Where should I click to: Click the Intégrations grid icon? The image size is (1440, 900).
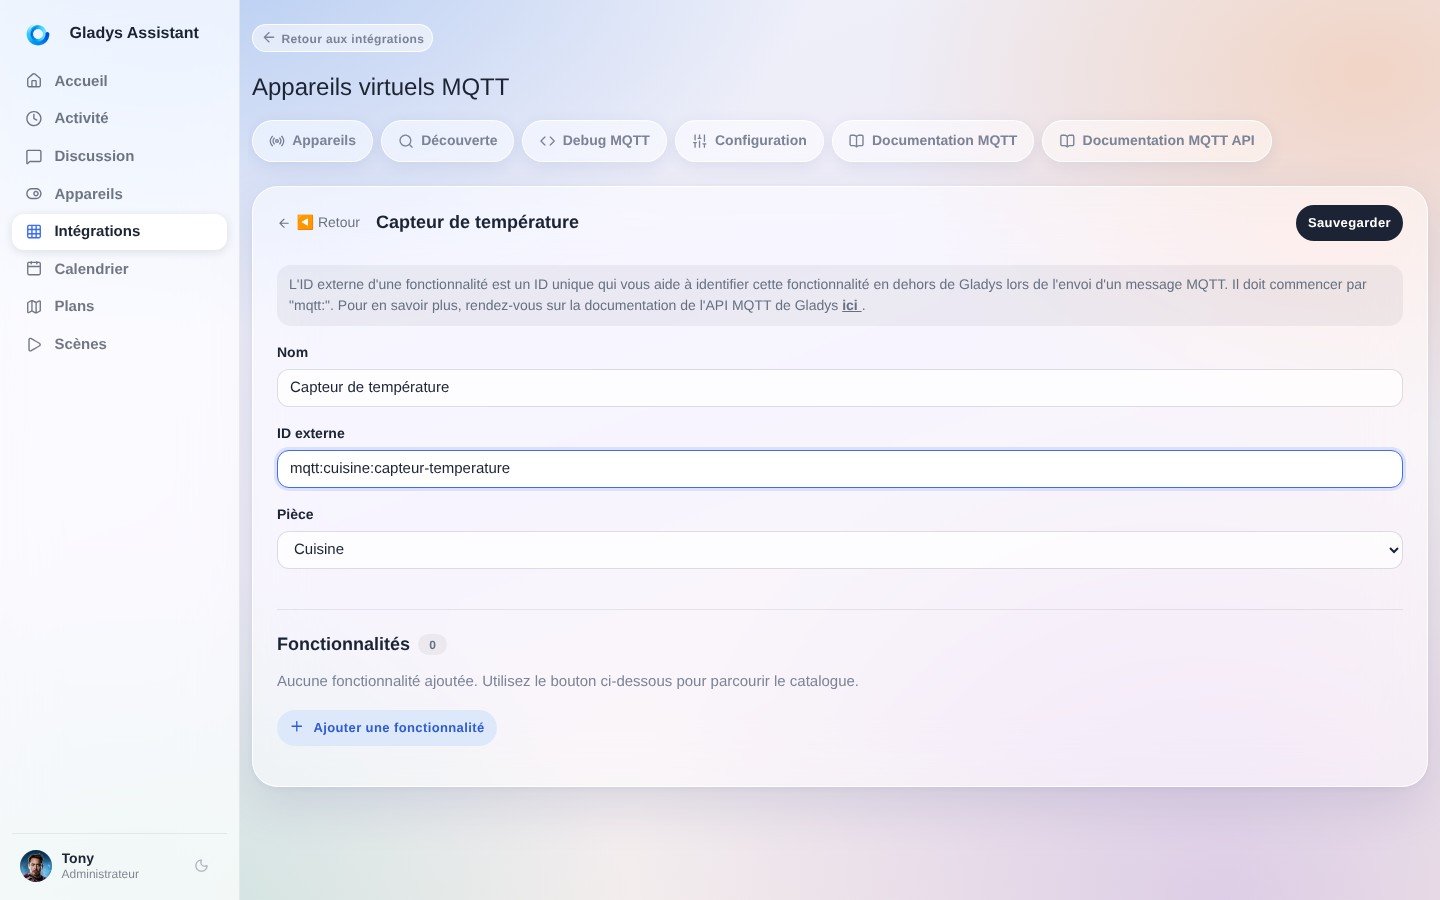point(34,231)
